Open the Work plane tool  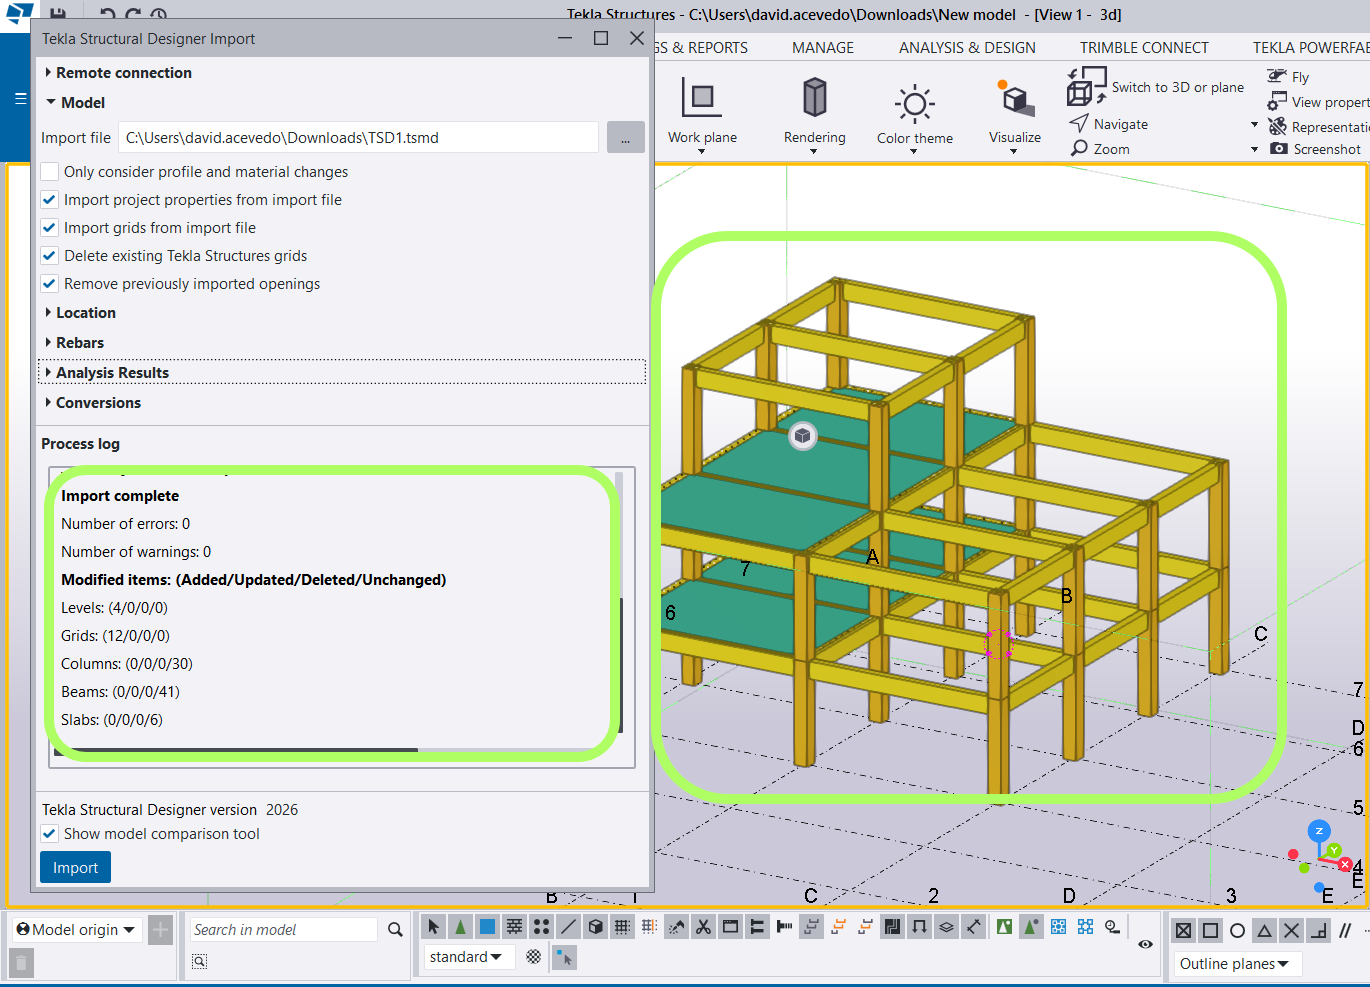[x=702, y=114]
